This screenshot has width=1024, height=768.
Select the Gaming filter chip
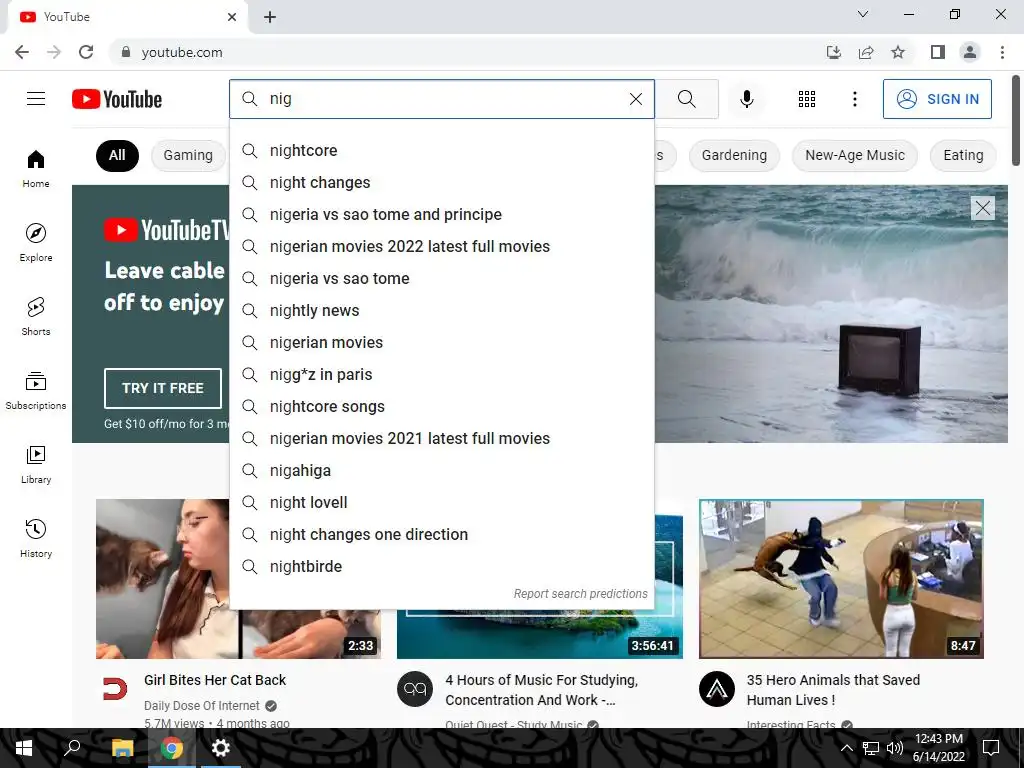[188, 155]
